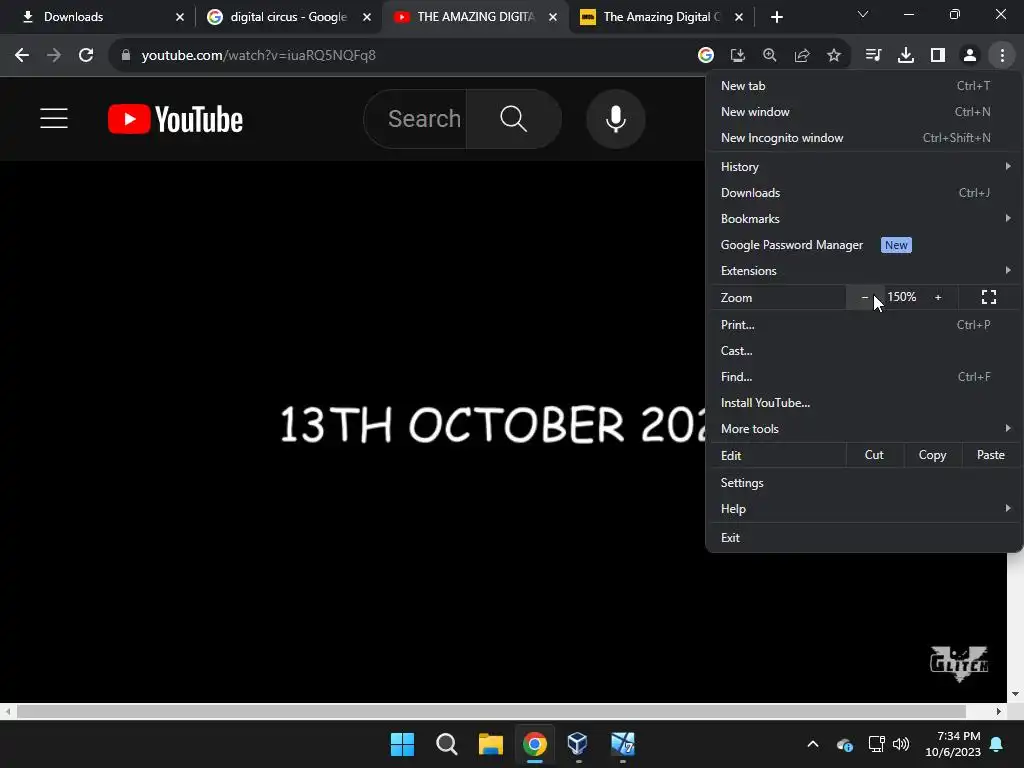Viewport: 1024px width, 768px height.
Task: Click the horizontal page scrollbar
Action: (491, 711)
